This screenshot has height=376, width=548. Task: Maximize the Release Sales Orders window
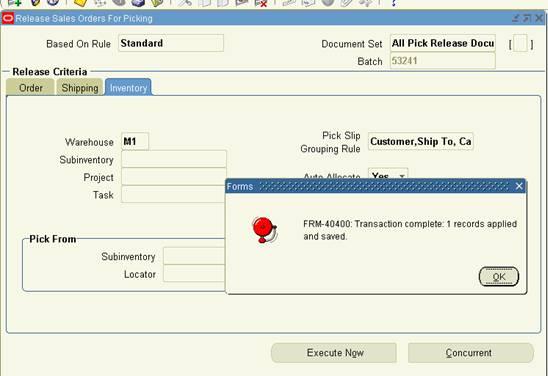(527, 18)
